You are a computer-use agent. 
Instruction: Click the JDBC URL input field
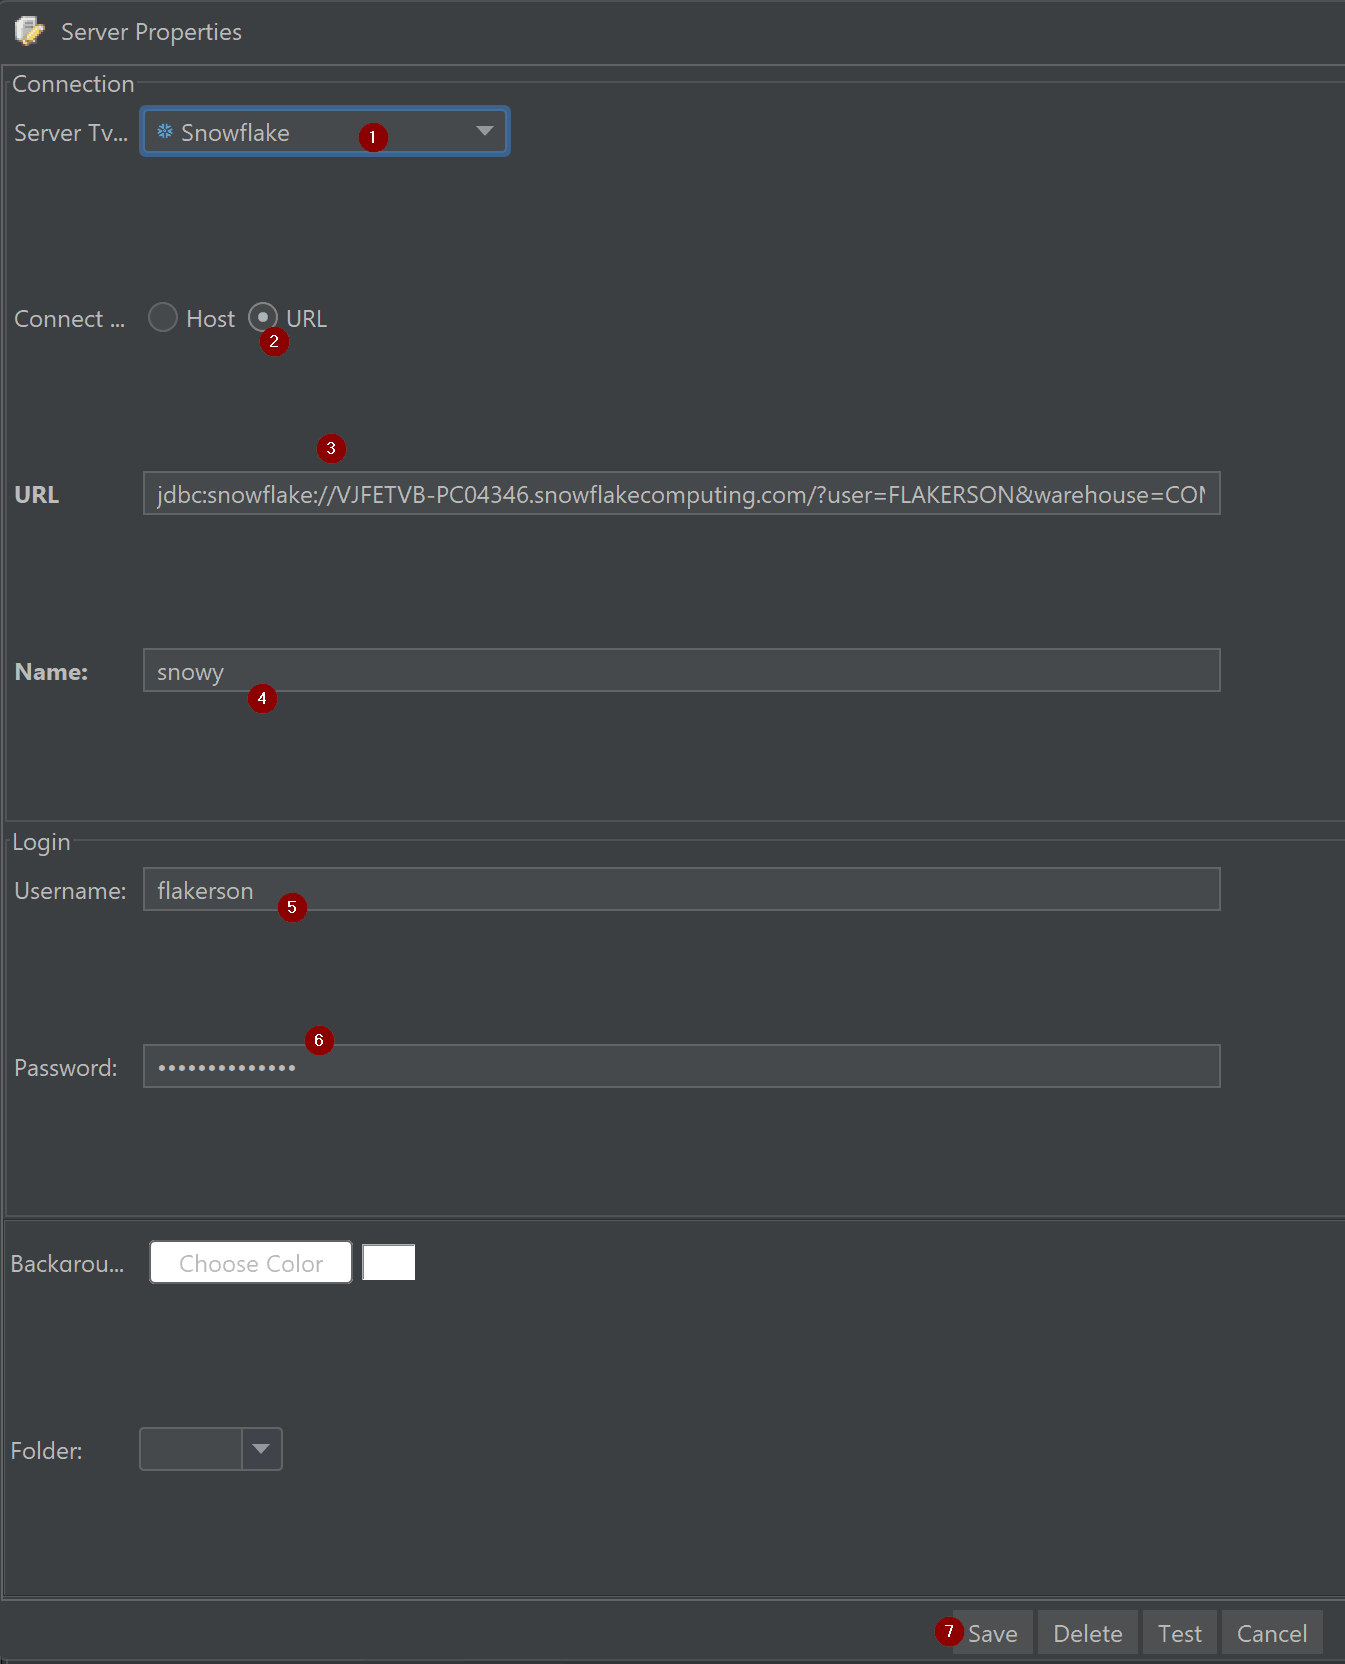[x=681, y=494]
